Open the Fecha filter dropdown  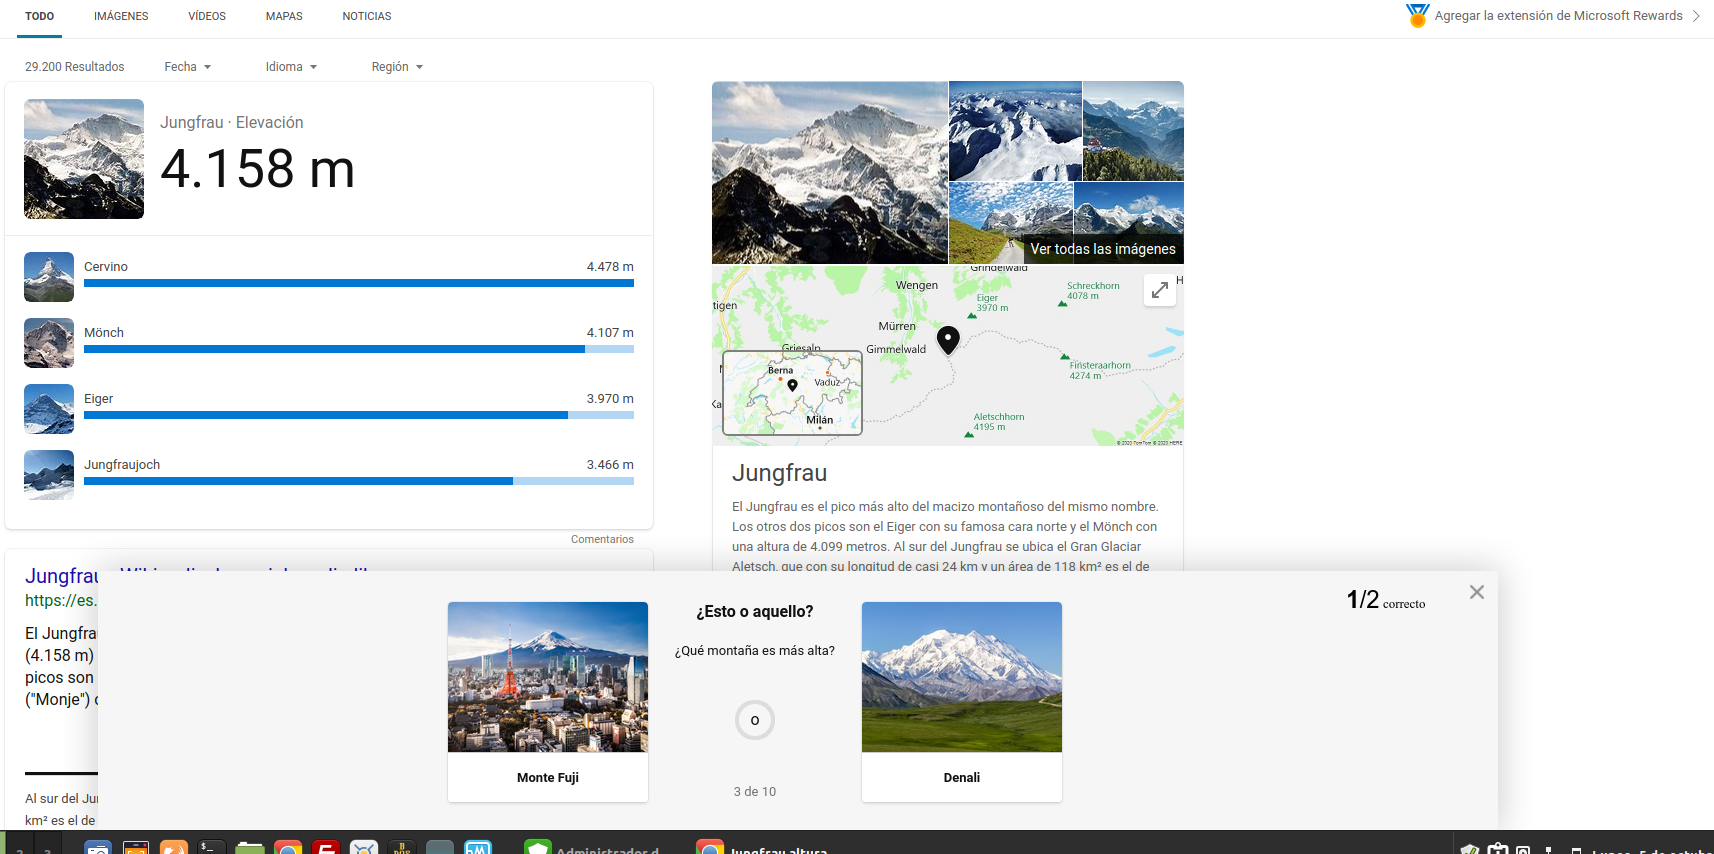point(187,67)
